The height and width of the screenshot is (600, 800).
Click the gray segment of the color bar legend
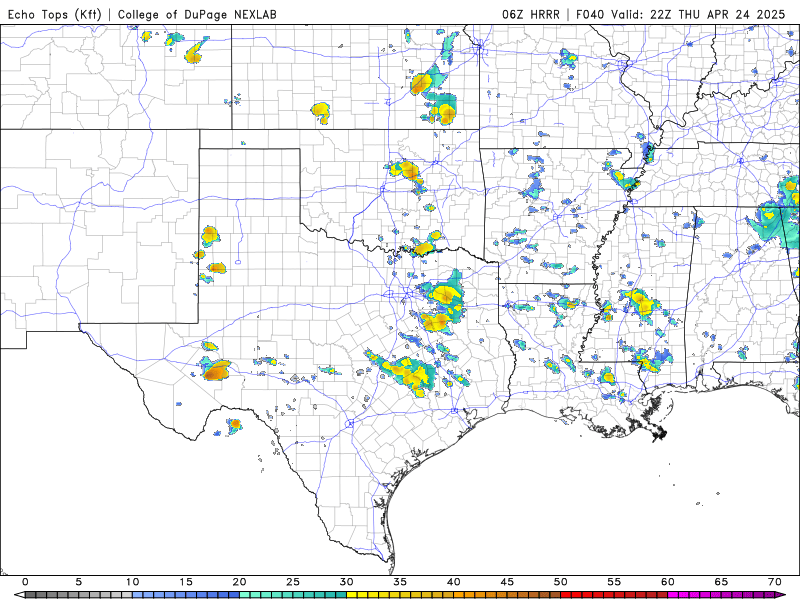point(79,595)
